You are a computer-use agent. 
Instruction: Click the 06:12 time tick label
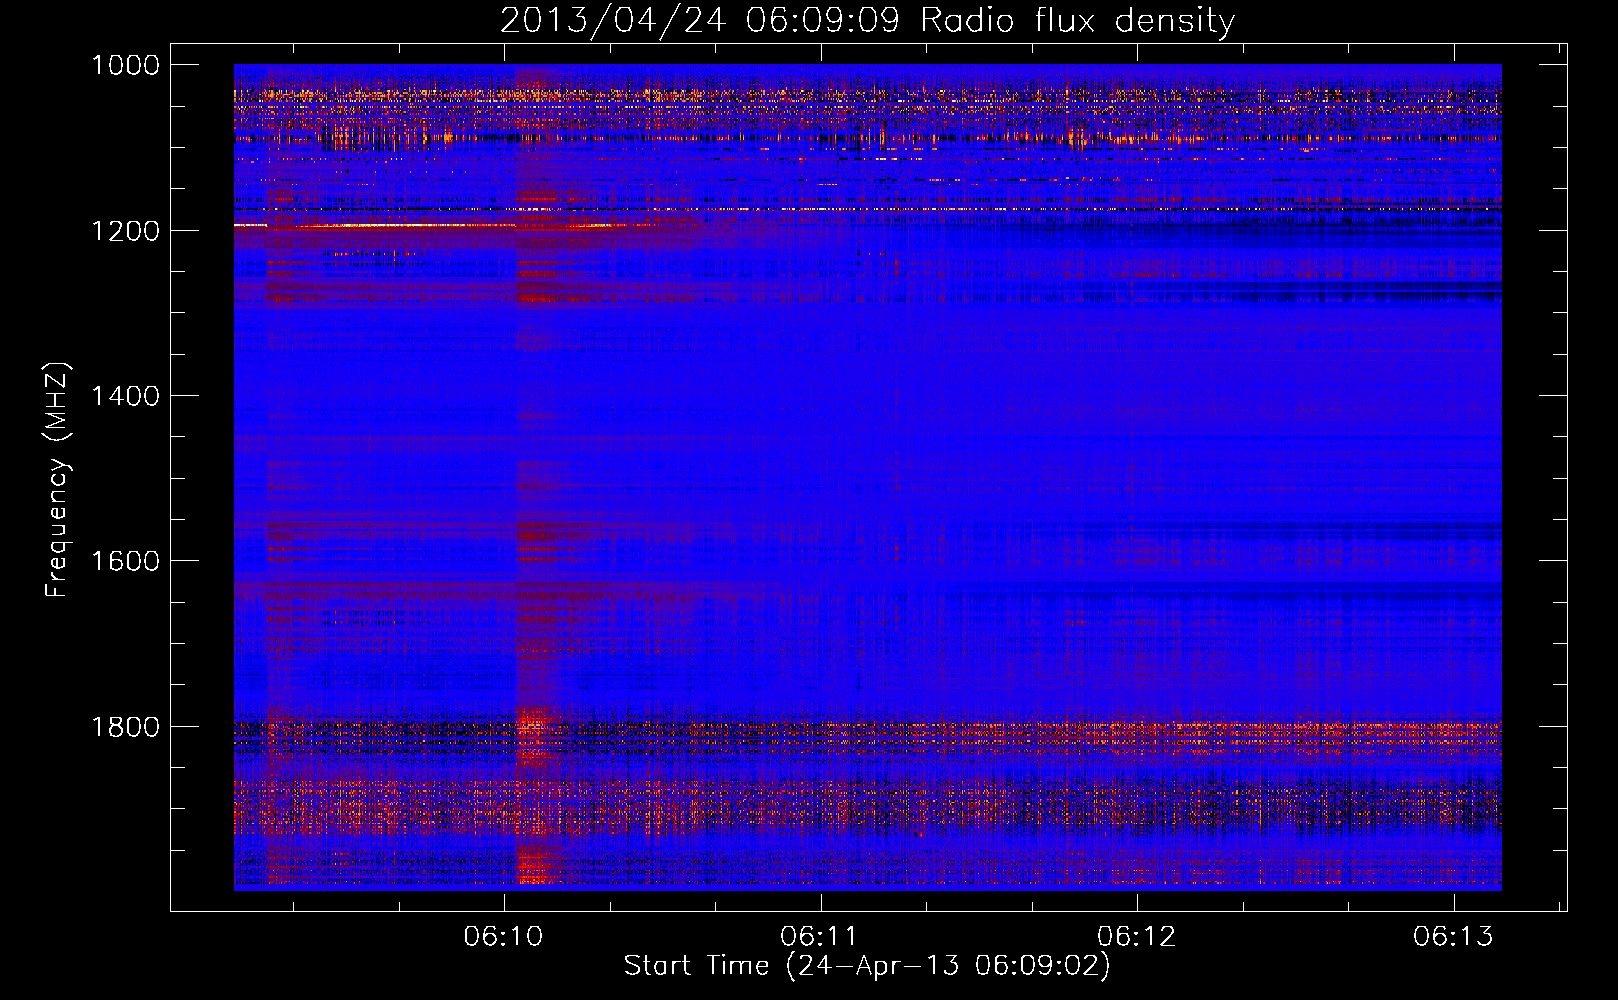coord(1136,936)
